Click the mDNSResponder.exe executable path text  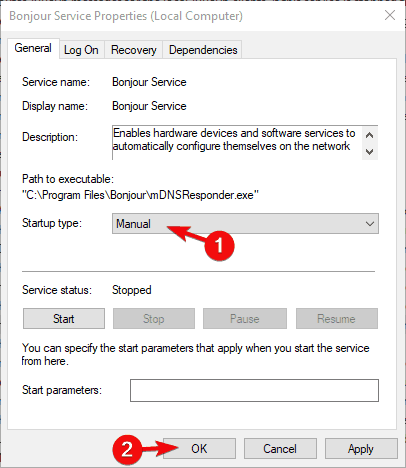(140, 195)
